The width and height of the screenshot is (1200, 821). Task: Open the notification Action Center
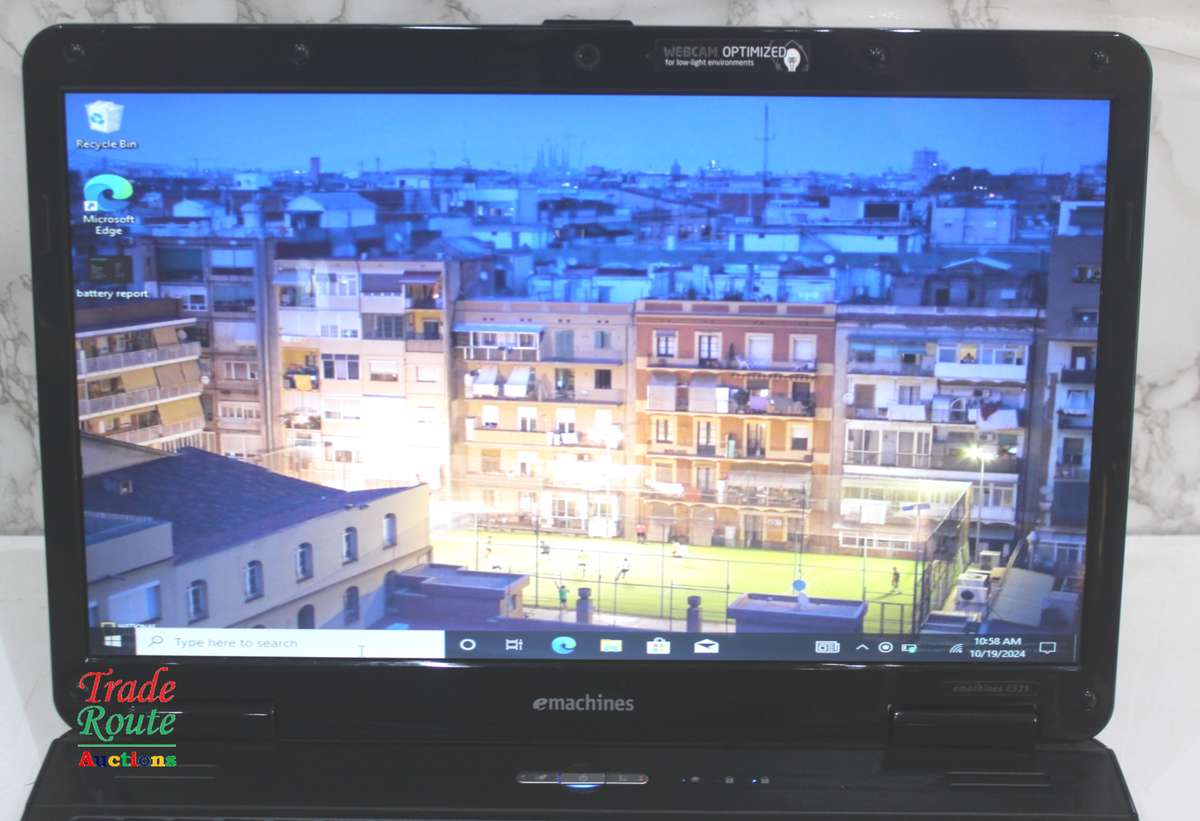coord(1047,647)
